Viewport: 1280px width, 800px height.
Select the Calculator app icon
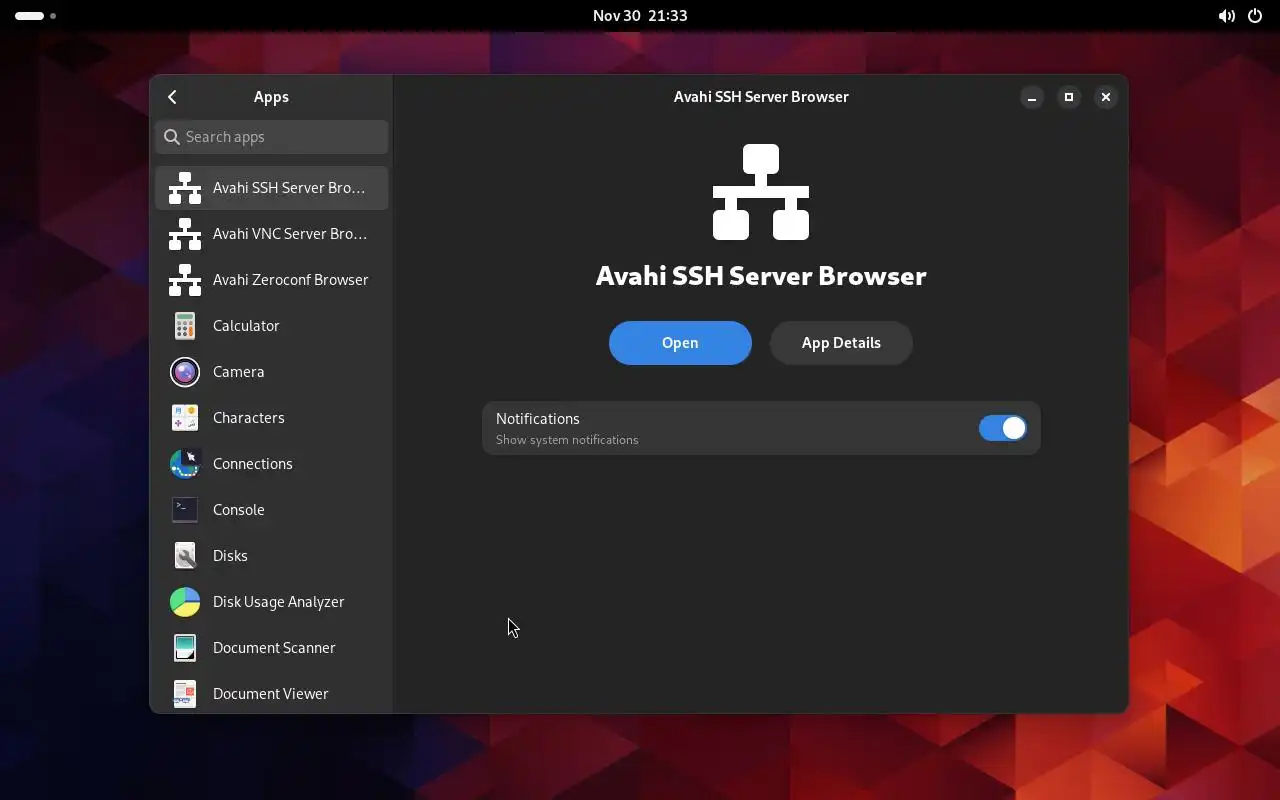(x=185, y=326)
